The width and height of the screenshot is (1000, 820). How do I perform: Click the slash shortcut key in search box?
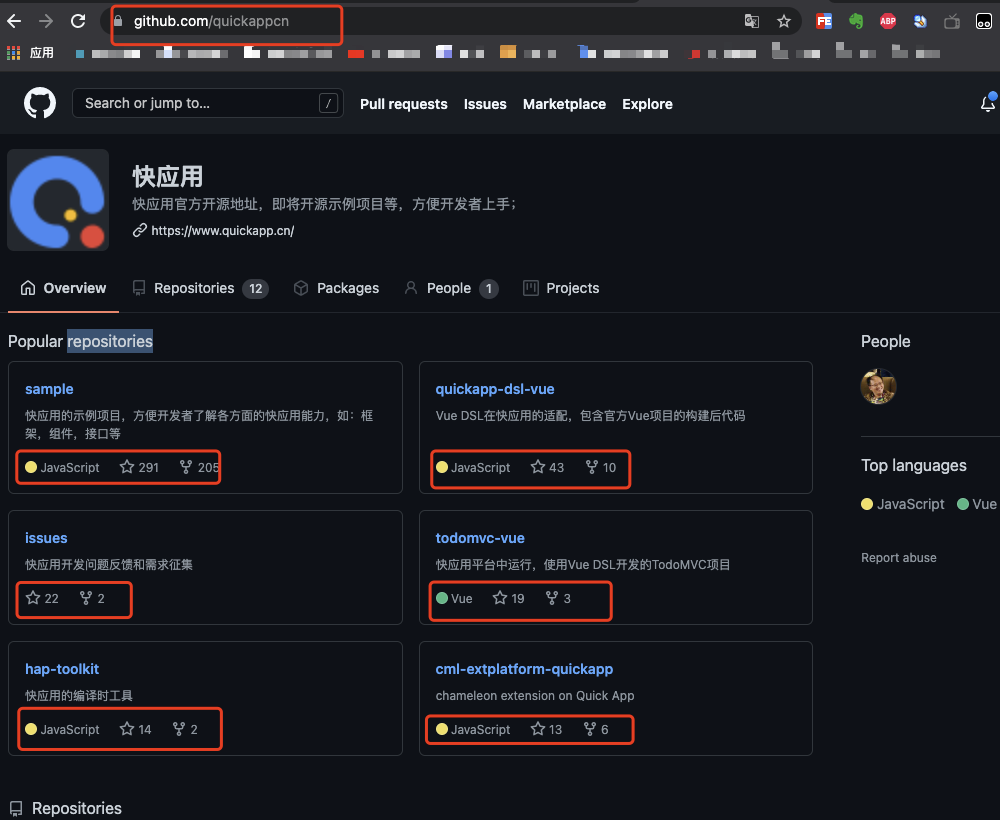click(x=328, y=103)
